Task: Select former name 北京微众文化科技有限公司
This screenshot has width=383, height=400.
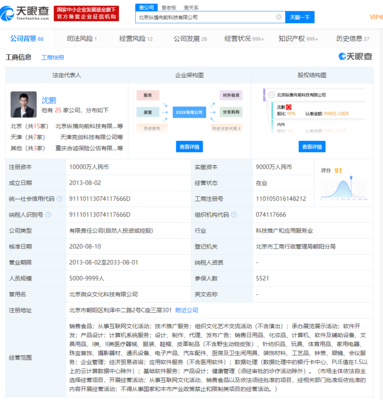Action: [x=103, y=294]
